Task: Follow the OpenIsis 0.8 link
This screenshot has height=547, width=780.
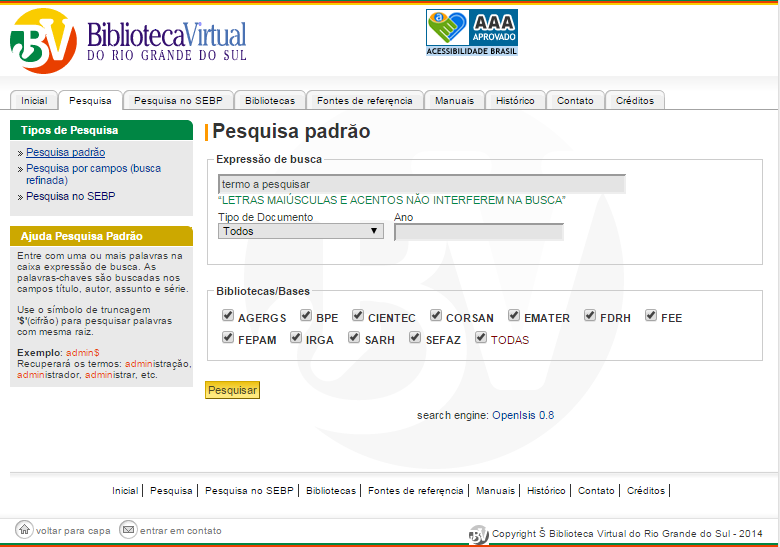Action: click(x=523, y=415)
